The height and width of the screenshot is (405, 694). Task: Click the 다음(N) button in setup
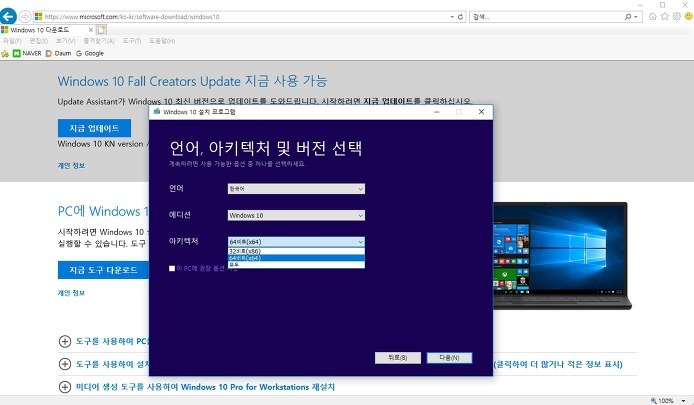point(449,358)
